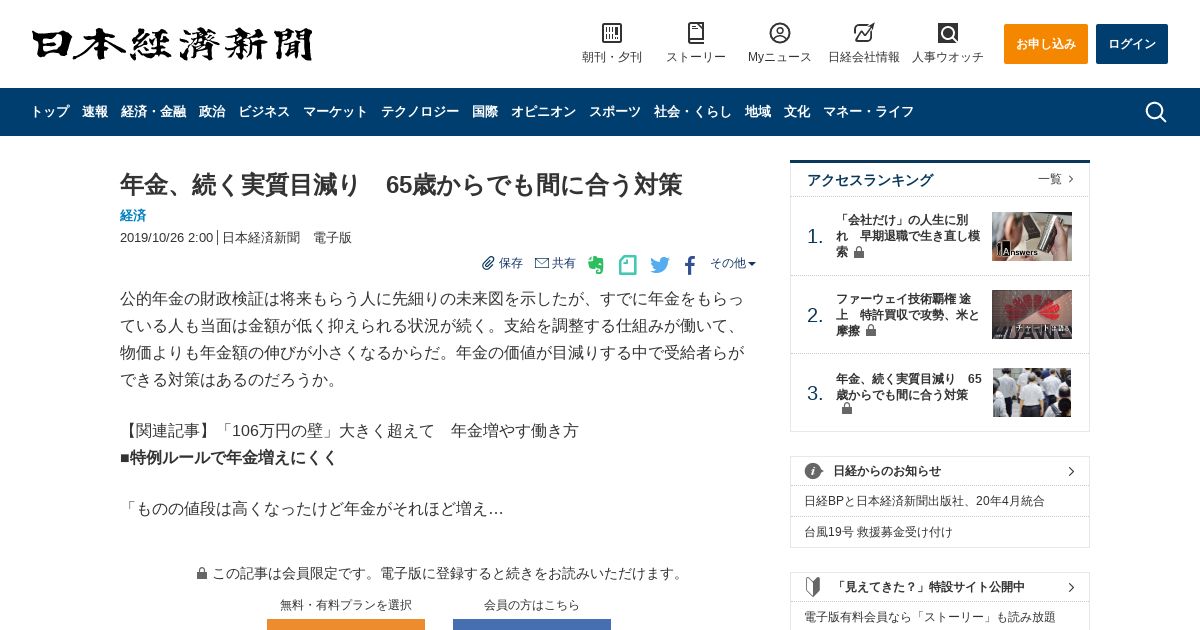Open the ビジネス section
Image resolution: width=1200 pixels, height=630 pixels.
[x=264, y=112]
